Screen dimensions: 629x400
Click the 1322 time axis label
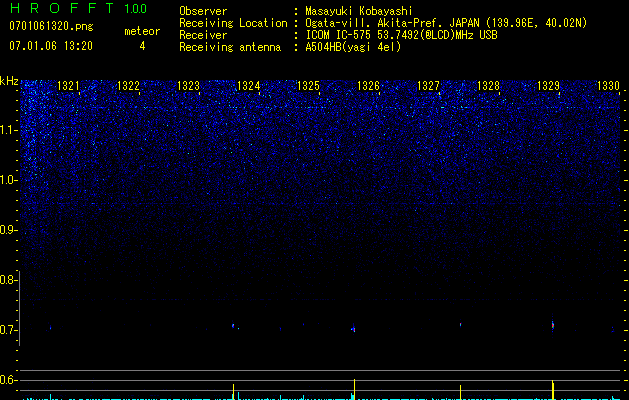(128, 86)
